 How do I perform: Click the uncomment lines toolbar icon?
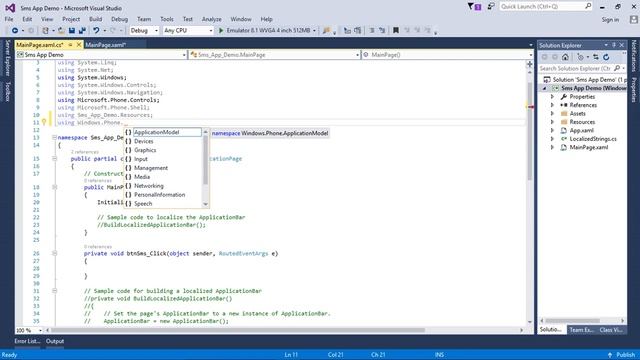(382, 31)
